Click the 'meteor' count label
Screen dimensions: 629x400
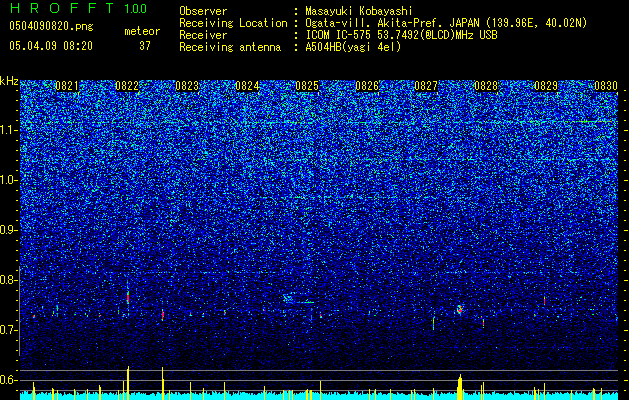(x=142, y=31)
